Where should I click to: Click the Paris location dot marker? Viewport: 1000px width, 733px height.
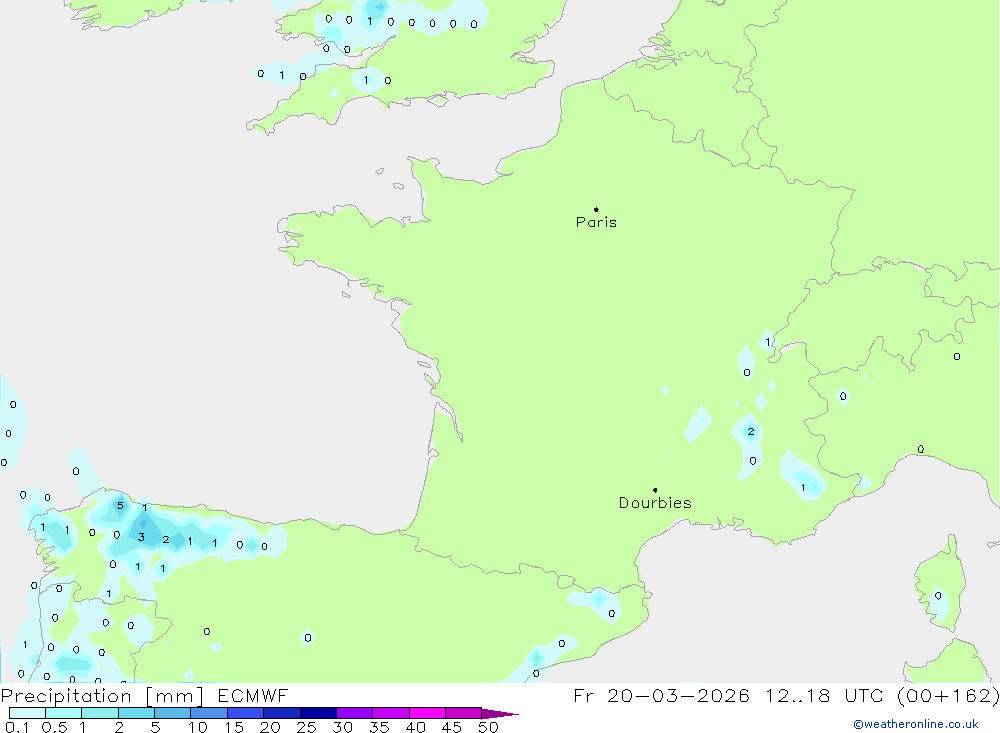point(596,209)
